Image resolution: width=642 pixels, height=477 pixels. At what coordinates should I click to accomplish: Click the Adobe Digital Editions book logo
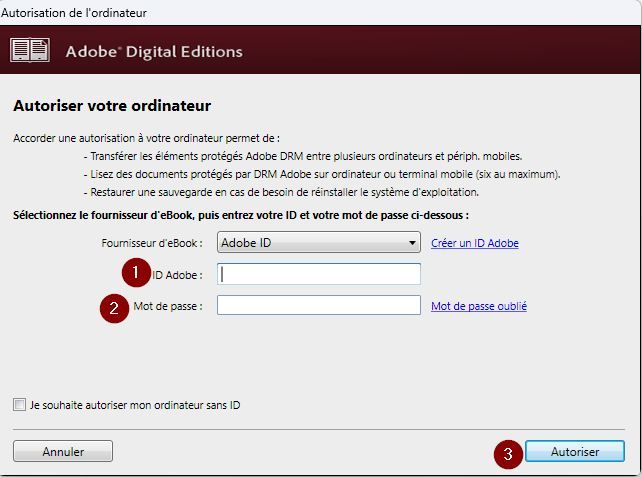[x=30, y=51]
